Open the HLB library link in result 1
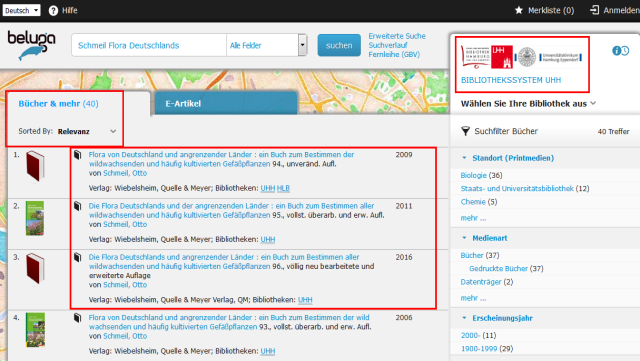 click(x=283, y=188)
